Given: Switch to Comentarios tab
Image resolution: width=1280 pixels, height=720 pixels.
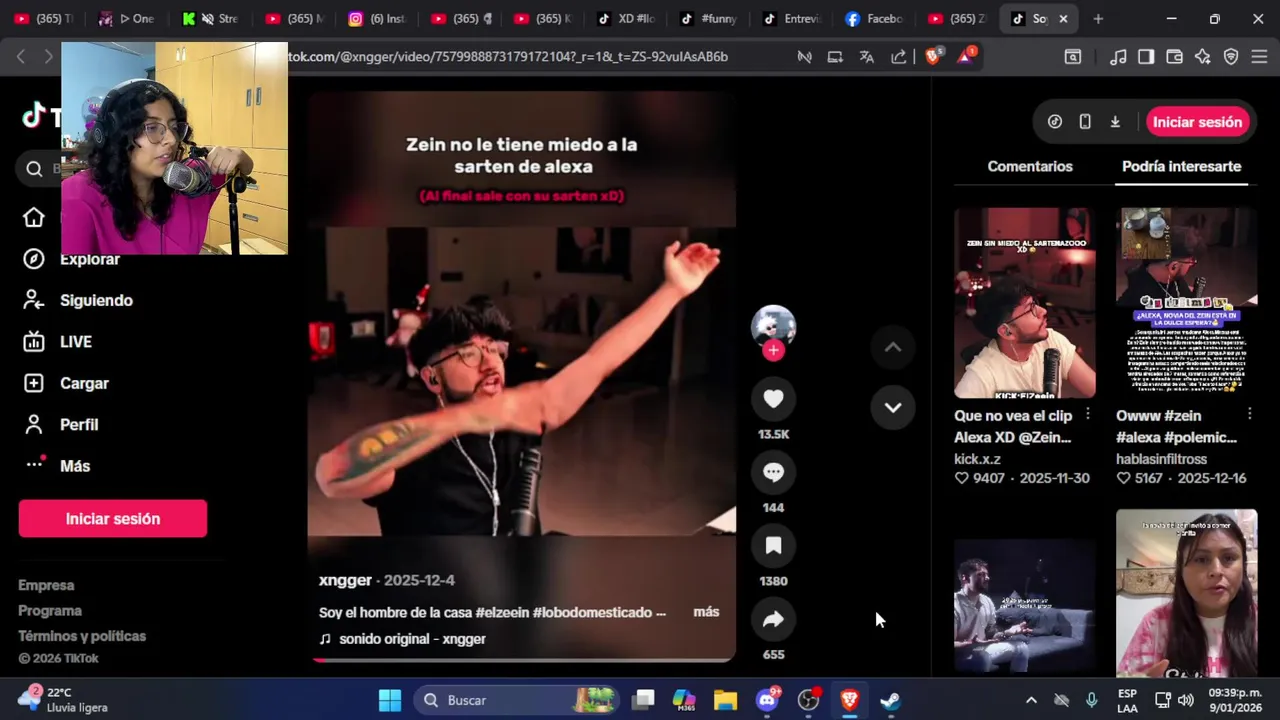Looking at the screenshot, I should click(1030, 166).
